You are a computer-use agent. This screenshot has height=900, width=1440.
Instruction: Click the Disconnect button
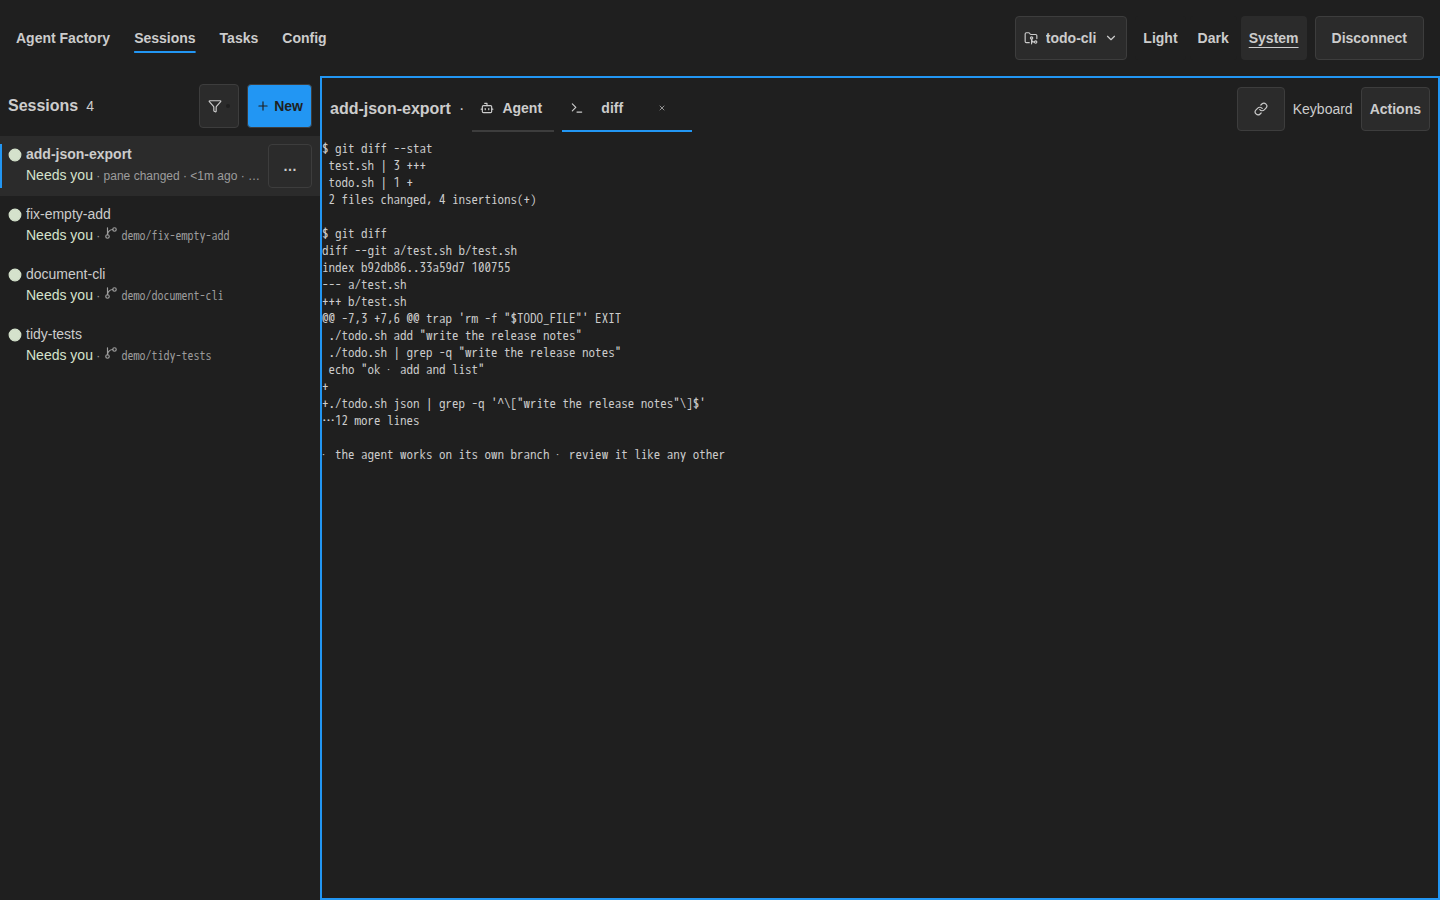pos(1369,38)
